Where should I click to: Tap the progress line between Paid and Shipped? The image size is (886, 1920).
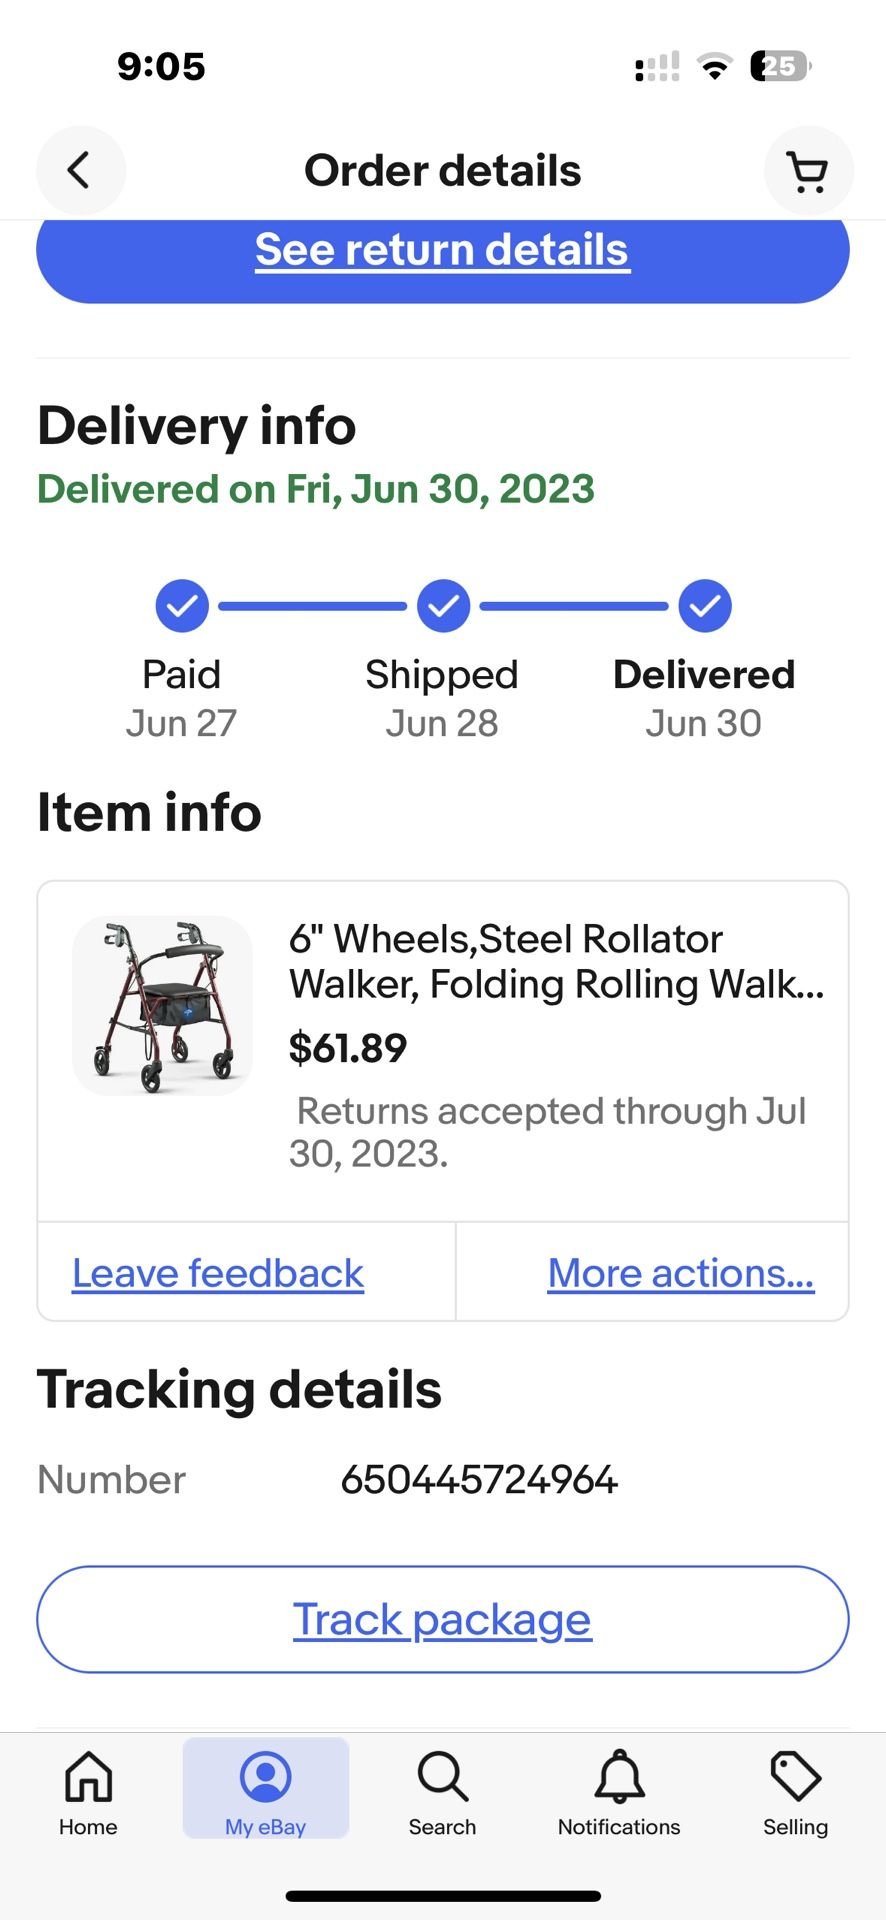[x=312, y=606]
